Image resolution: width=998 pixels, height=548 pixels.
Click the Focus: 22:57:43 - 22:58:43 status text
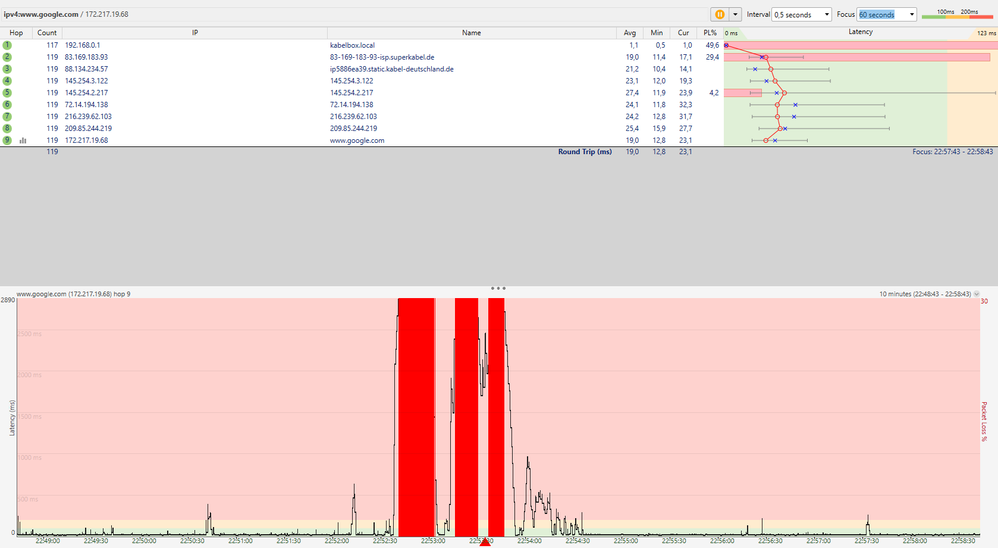[x=953, y=151]
